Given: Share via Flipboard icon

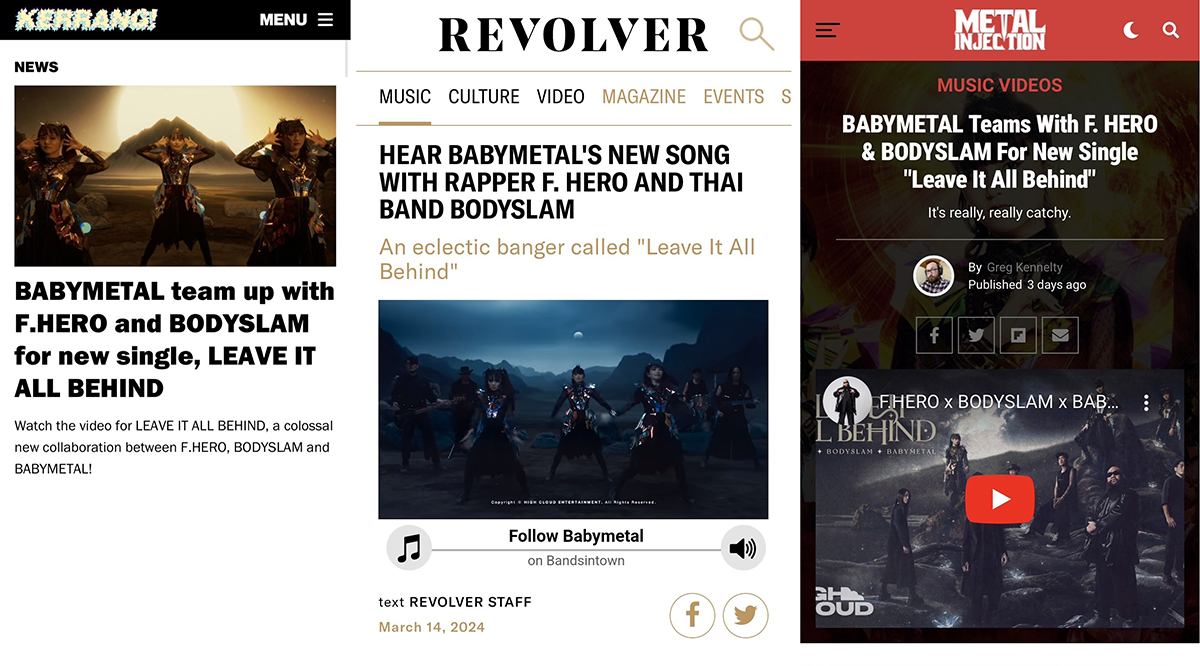Looking at the screenshot, I should pyautogui.click(x=1018, y=335).
